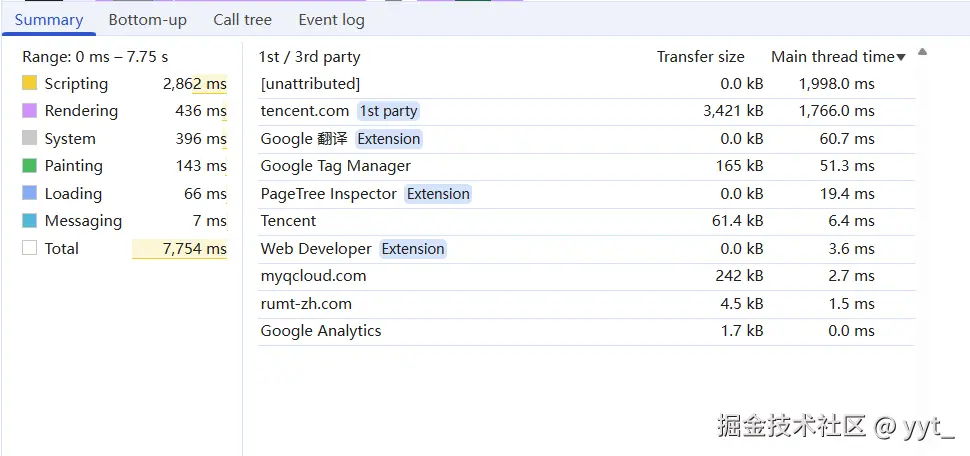Click the PageTree Inspector Extension badge
The width and height of the screenshot is (970, 456).
coord(438,194)
